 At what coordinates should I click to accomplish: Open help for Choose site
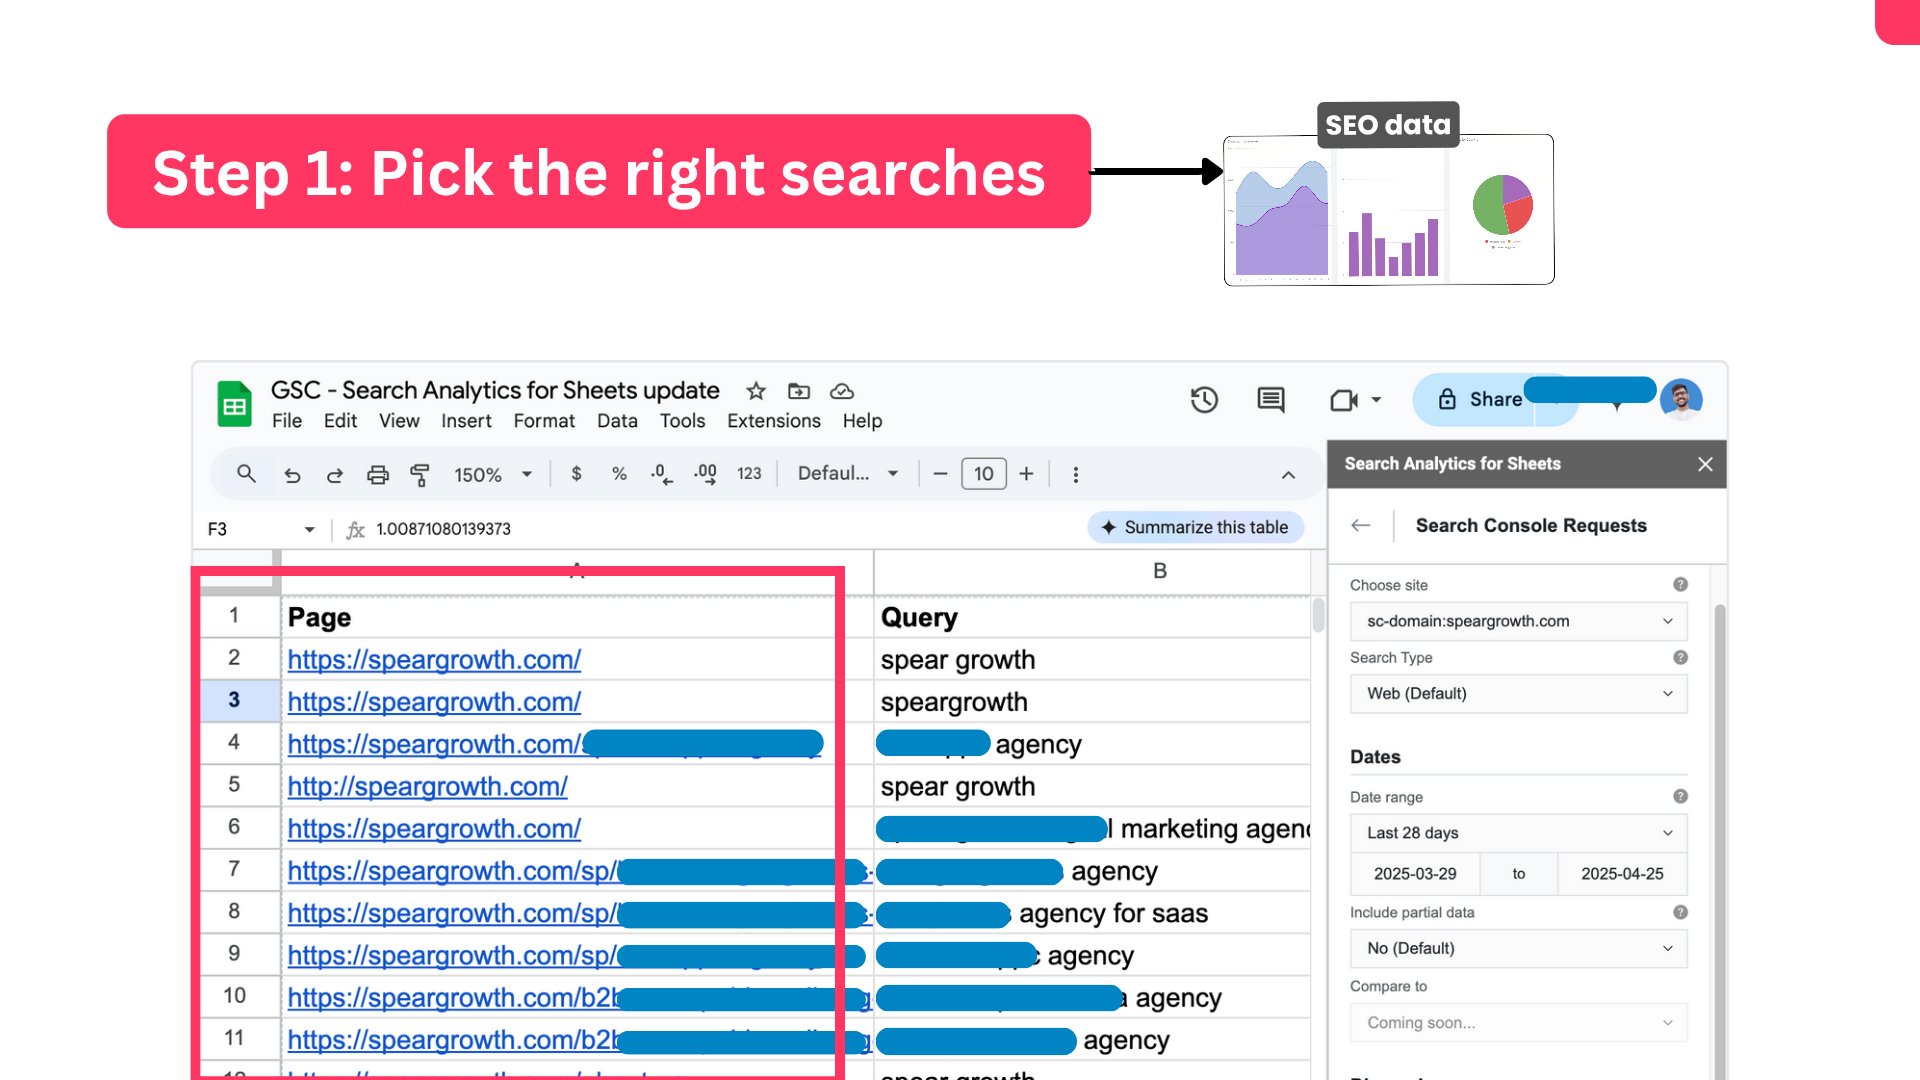click(1680, 584)
